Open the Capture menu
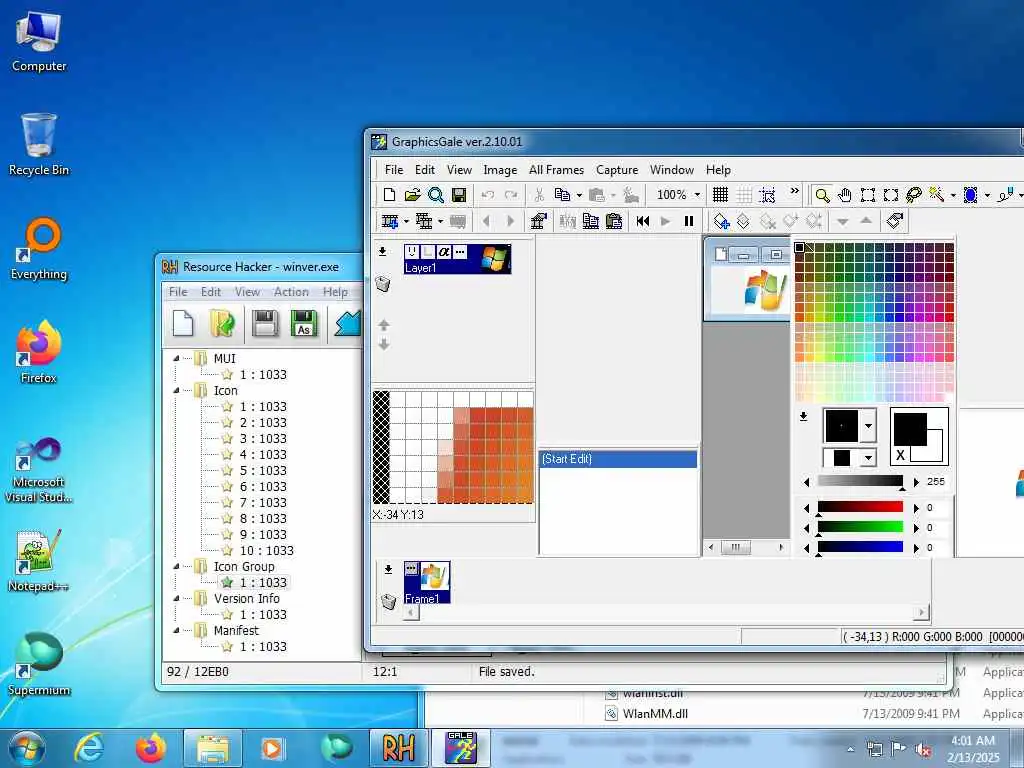 coord(617,170)
